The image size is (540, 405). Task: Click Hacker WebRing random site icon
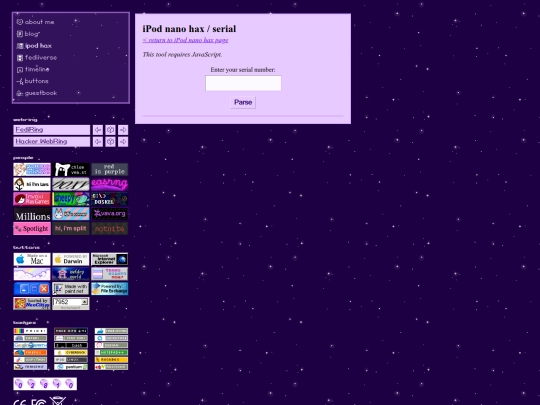[x=110, y=142]
